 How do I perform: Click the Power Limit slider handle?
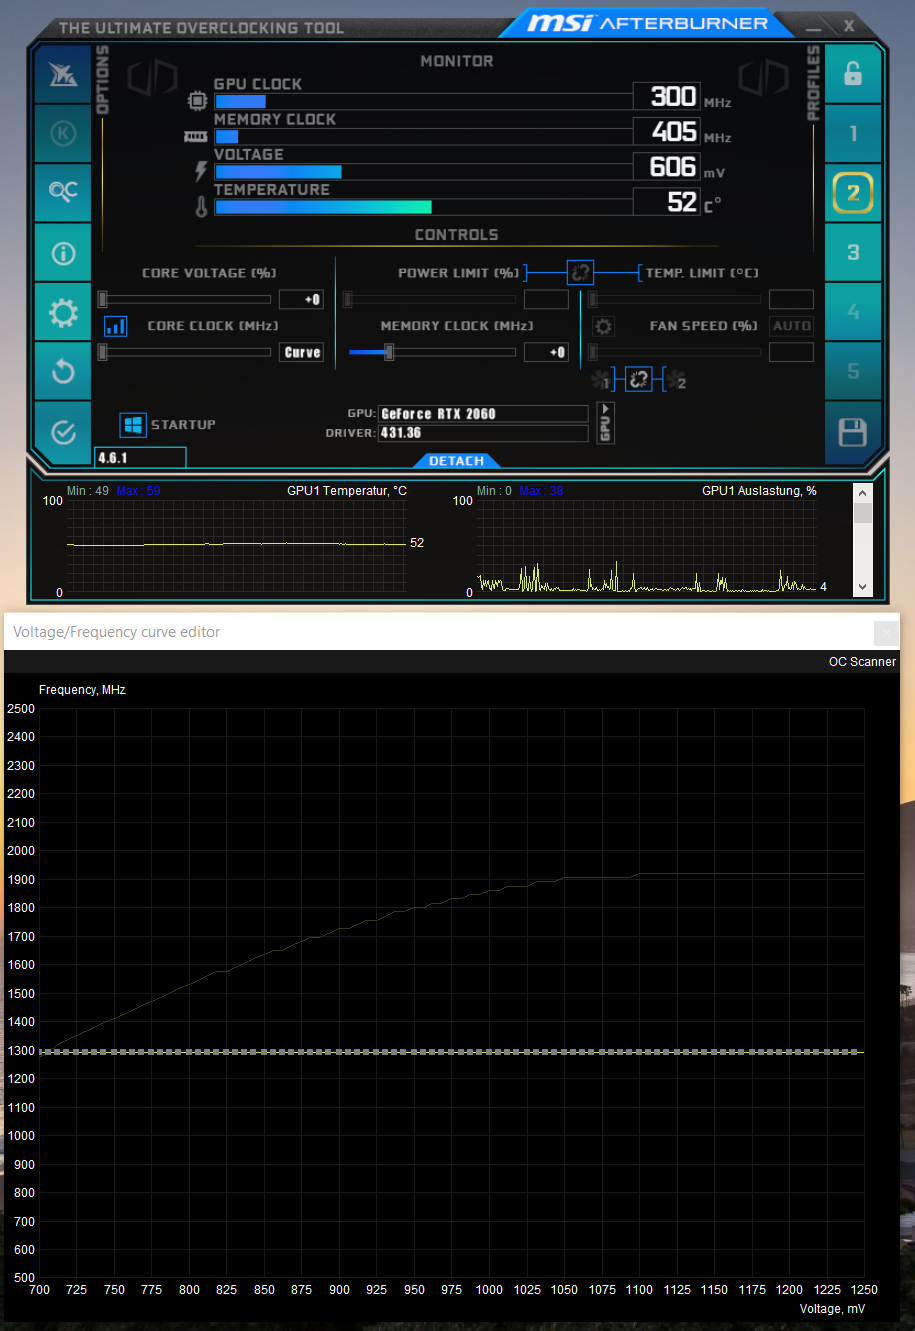click(x=348, y=299)
